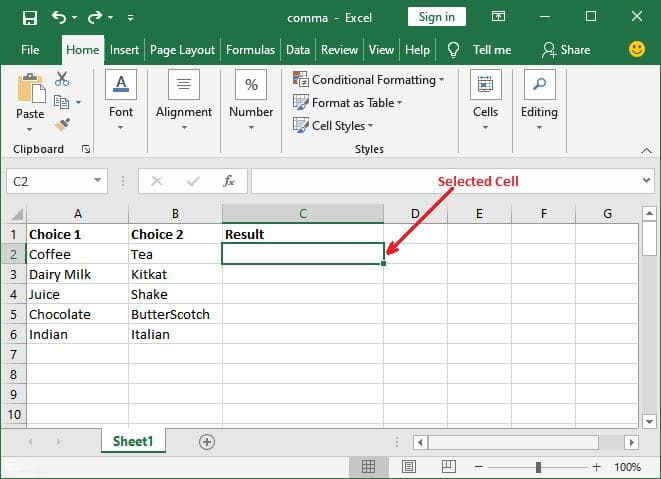Open the File menu

click(x=30, y=50)
